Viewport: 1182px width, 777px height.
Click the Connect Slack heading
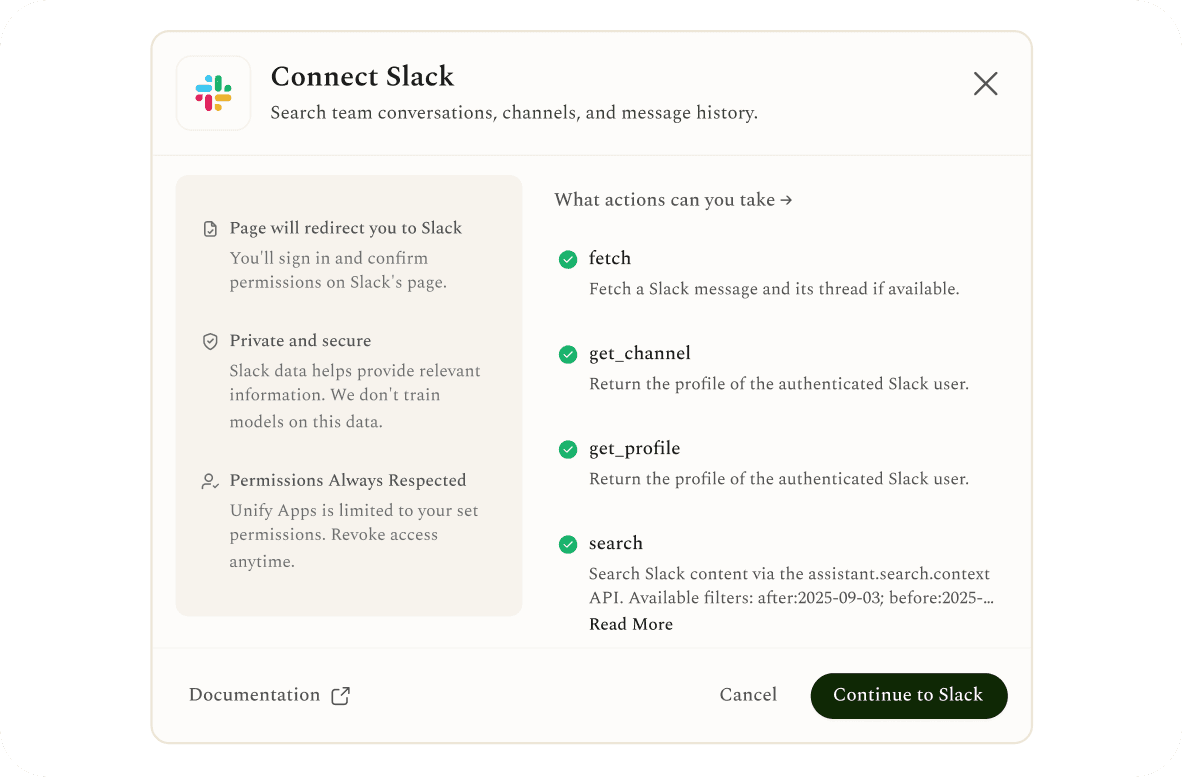[x=363, y=77]
